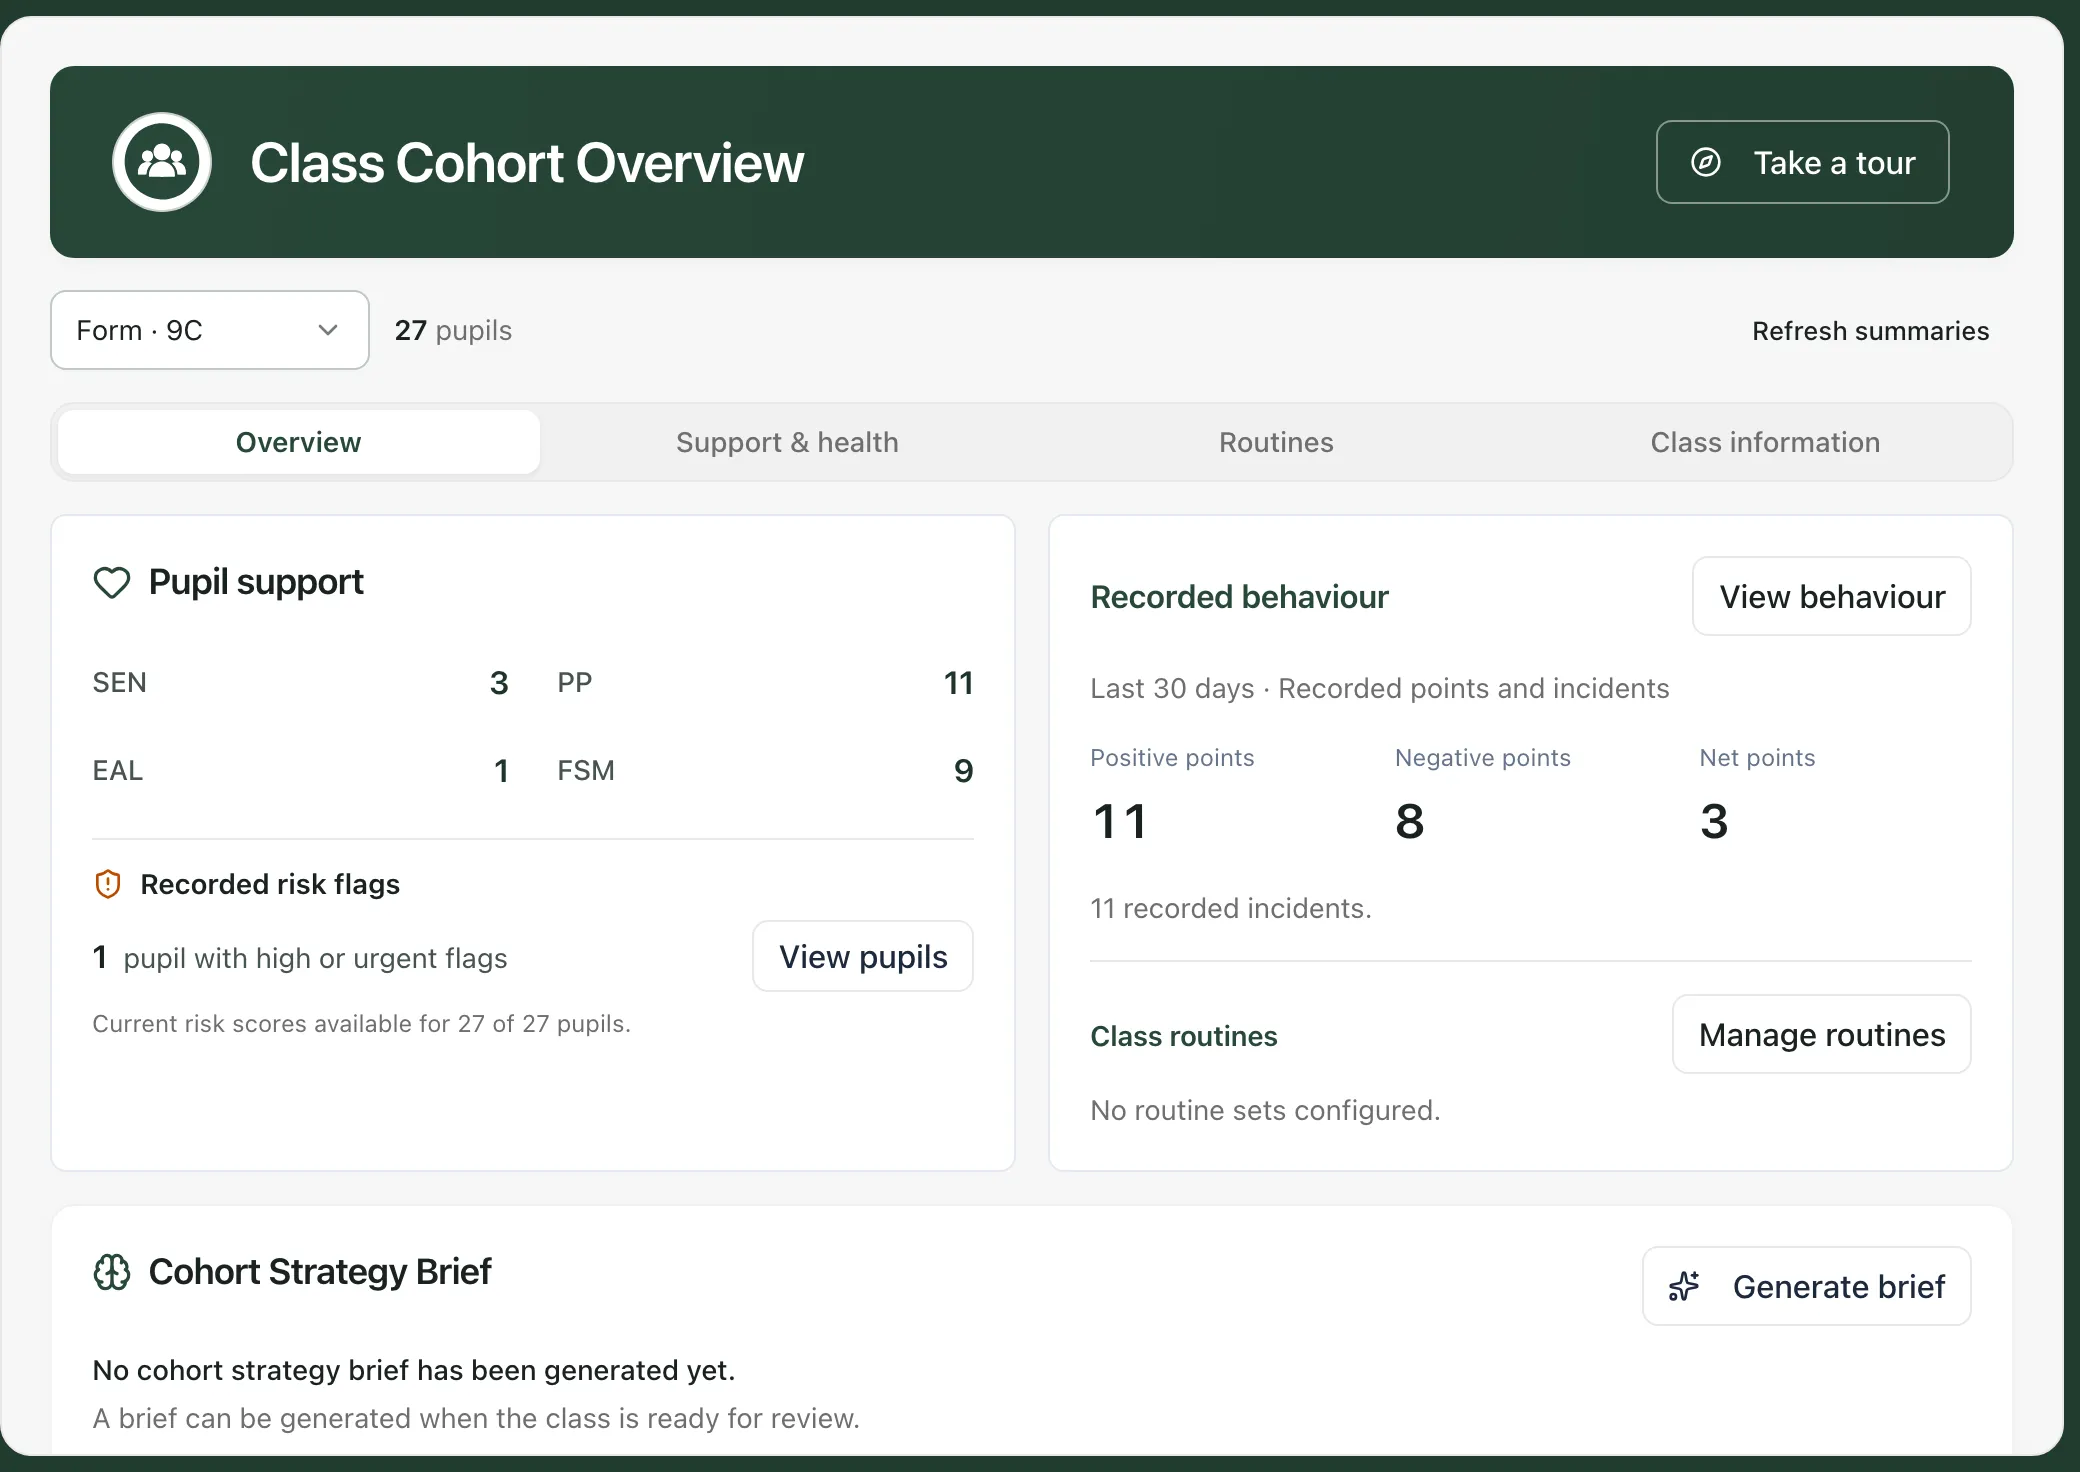Click the heart icon beside Pupil support
Image resolution: width=2080 pixels, height=1472 pixels.
(x=112, y=582)
